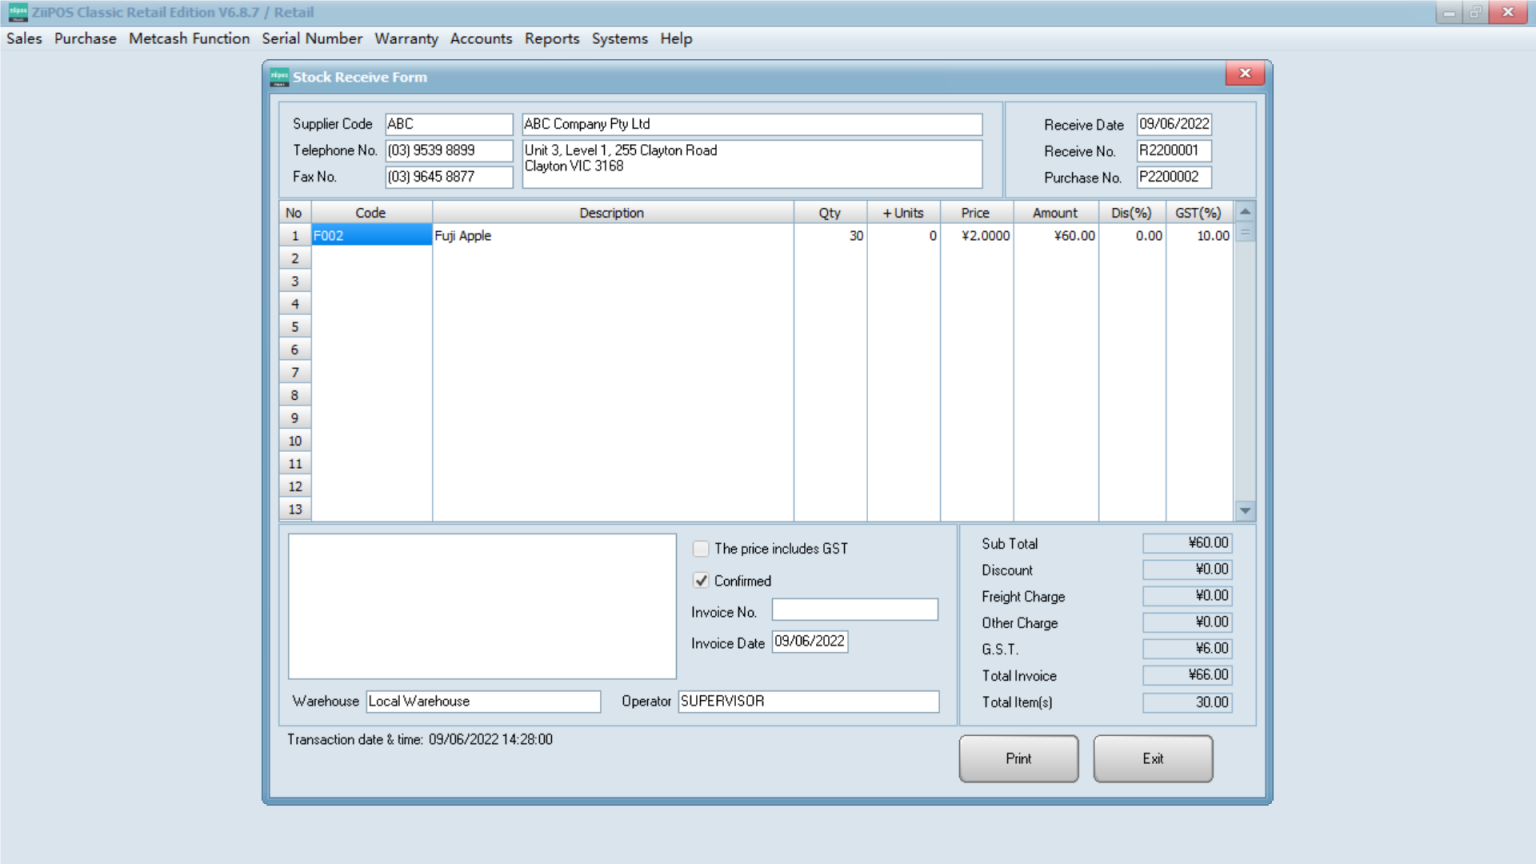Viewport: 1536px width, 864px height.
Task: Click the scrollbar up arrow in the item grid
Action: pos(1244,212)
